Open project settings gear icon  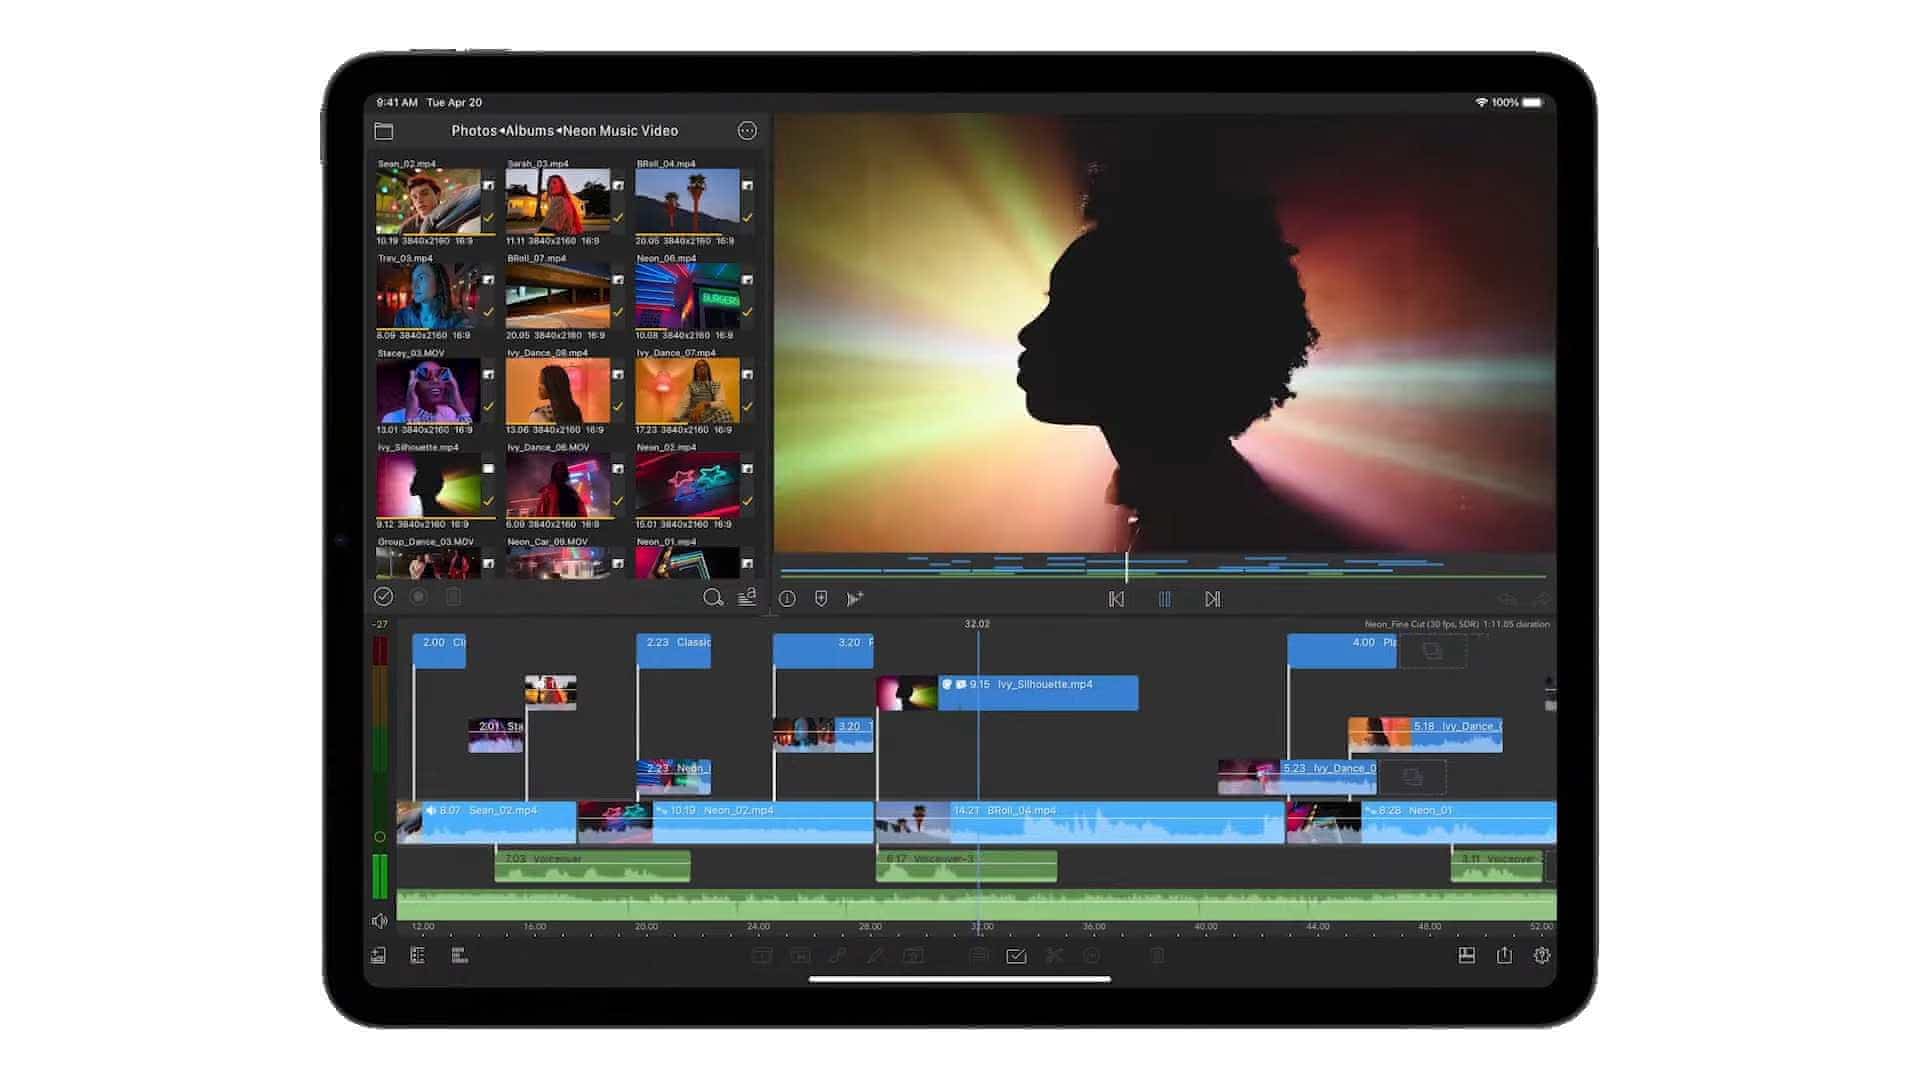point(1542,956)
